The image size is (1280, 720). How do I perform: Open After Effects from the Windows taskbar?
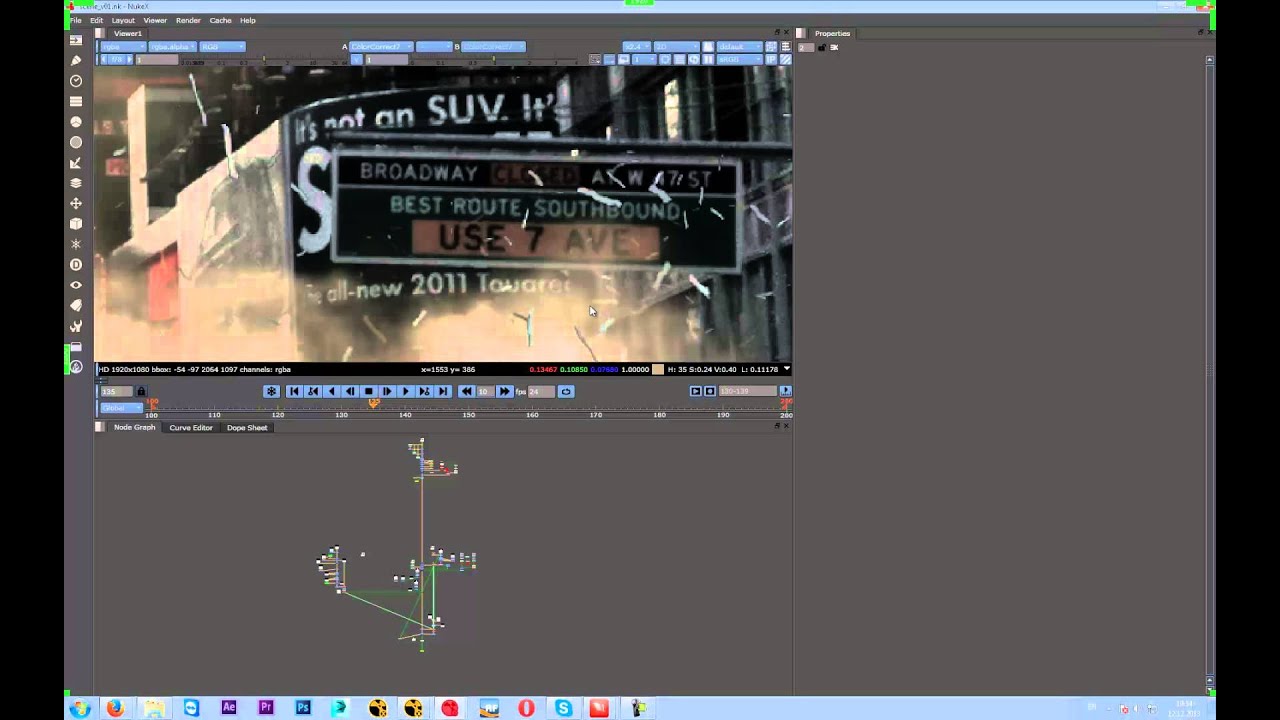229,707
